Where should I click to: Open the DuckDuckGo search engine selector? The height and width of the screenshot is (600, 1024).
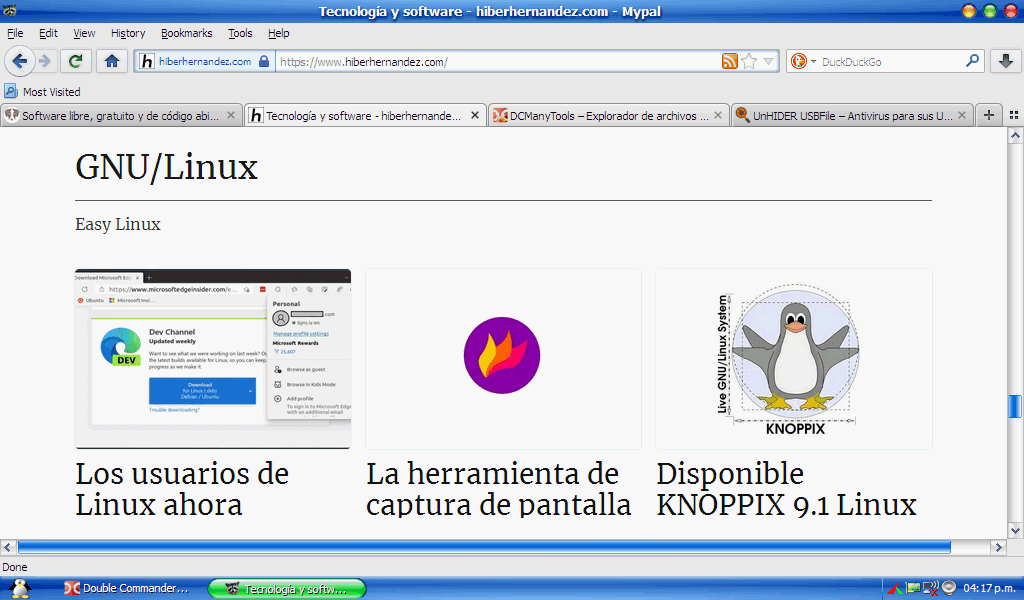tap(803, 61)
